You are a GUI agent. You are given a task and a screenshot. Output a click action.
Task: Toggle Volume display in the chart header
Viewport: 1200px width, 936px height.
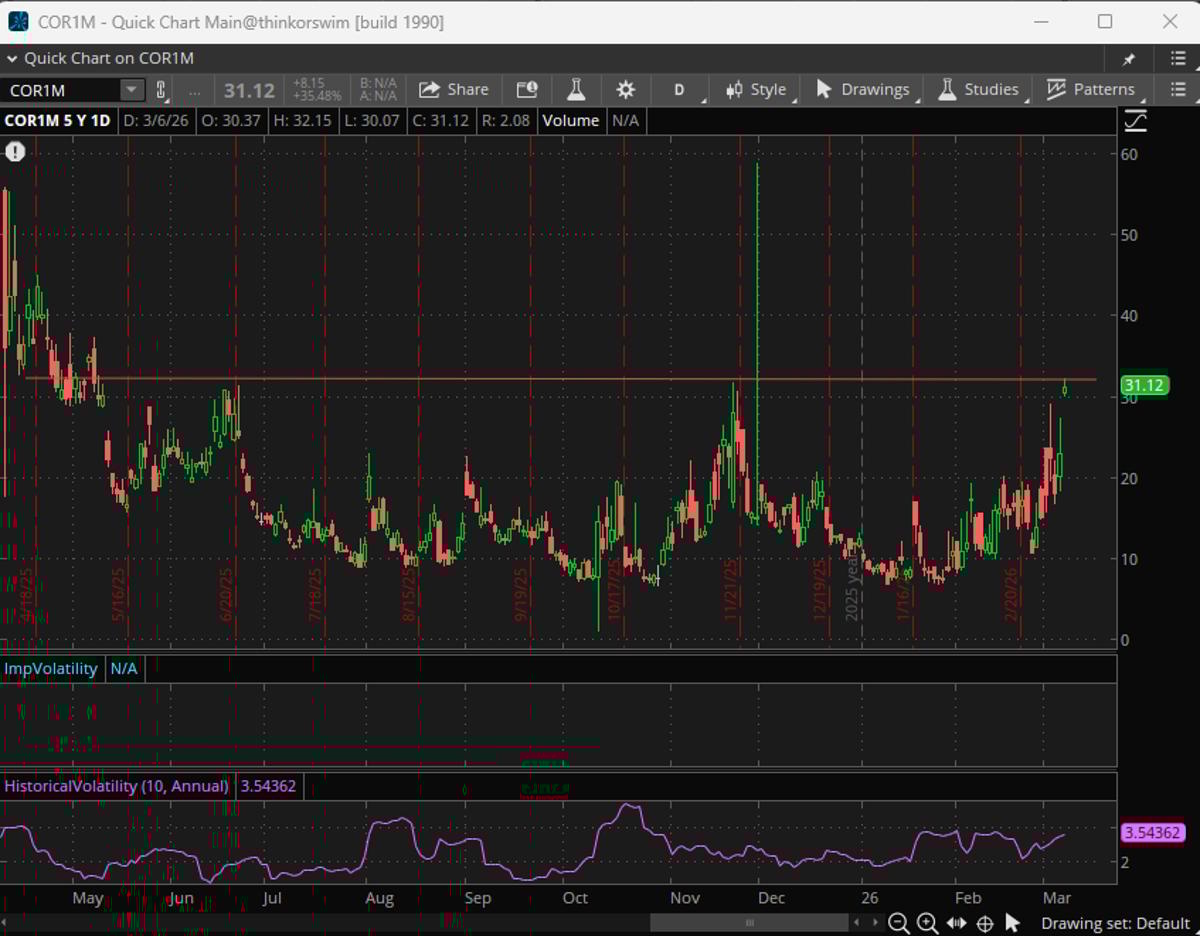[x=571, y=120]
